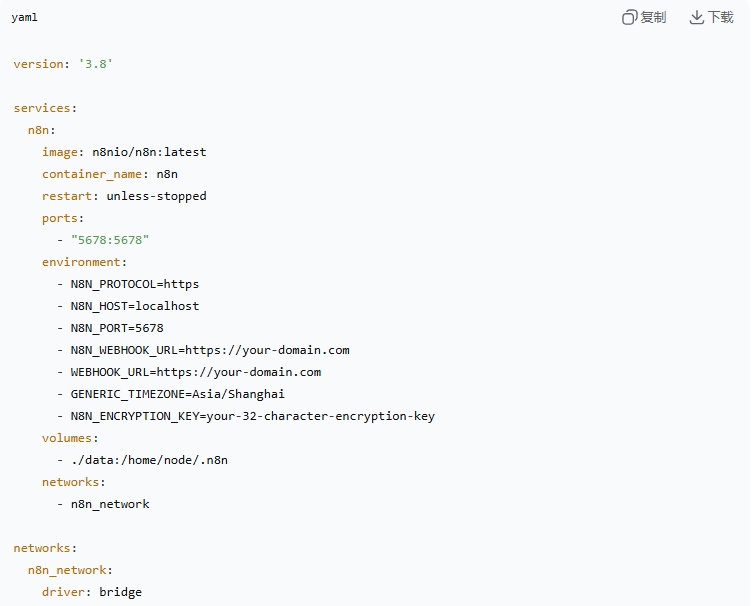Click the "5678:5678" port mapping
Image resolution: width=752 pixels, height=606 pixels.
click(x=110, y=240)
